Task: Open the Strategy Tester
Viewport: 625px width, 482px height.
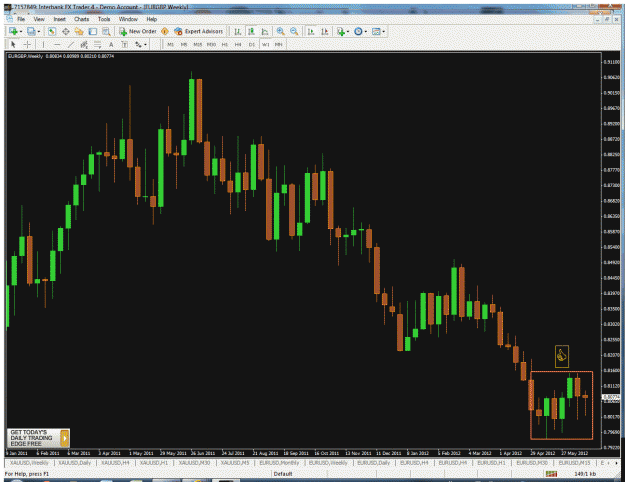Action: point(106,31)
